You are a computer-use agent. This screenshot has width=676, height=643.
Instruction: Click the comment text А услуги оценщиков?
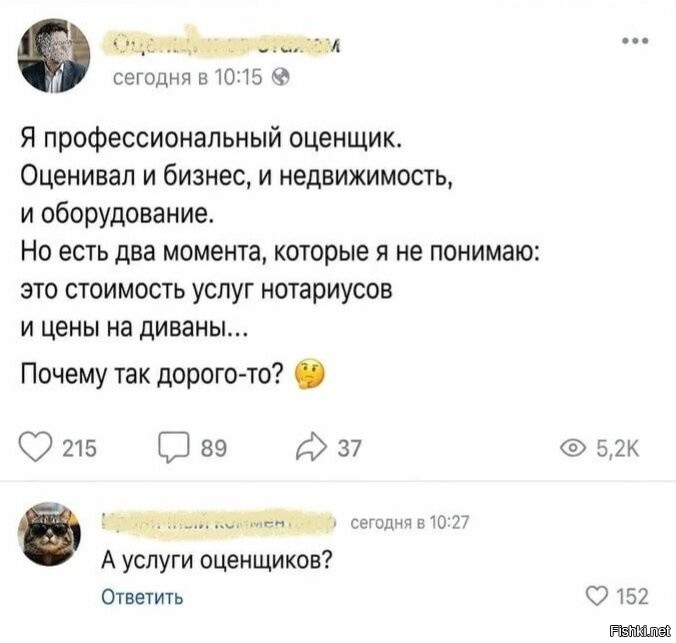click(x=217, y=561)
